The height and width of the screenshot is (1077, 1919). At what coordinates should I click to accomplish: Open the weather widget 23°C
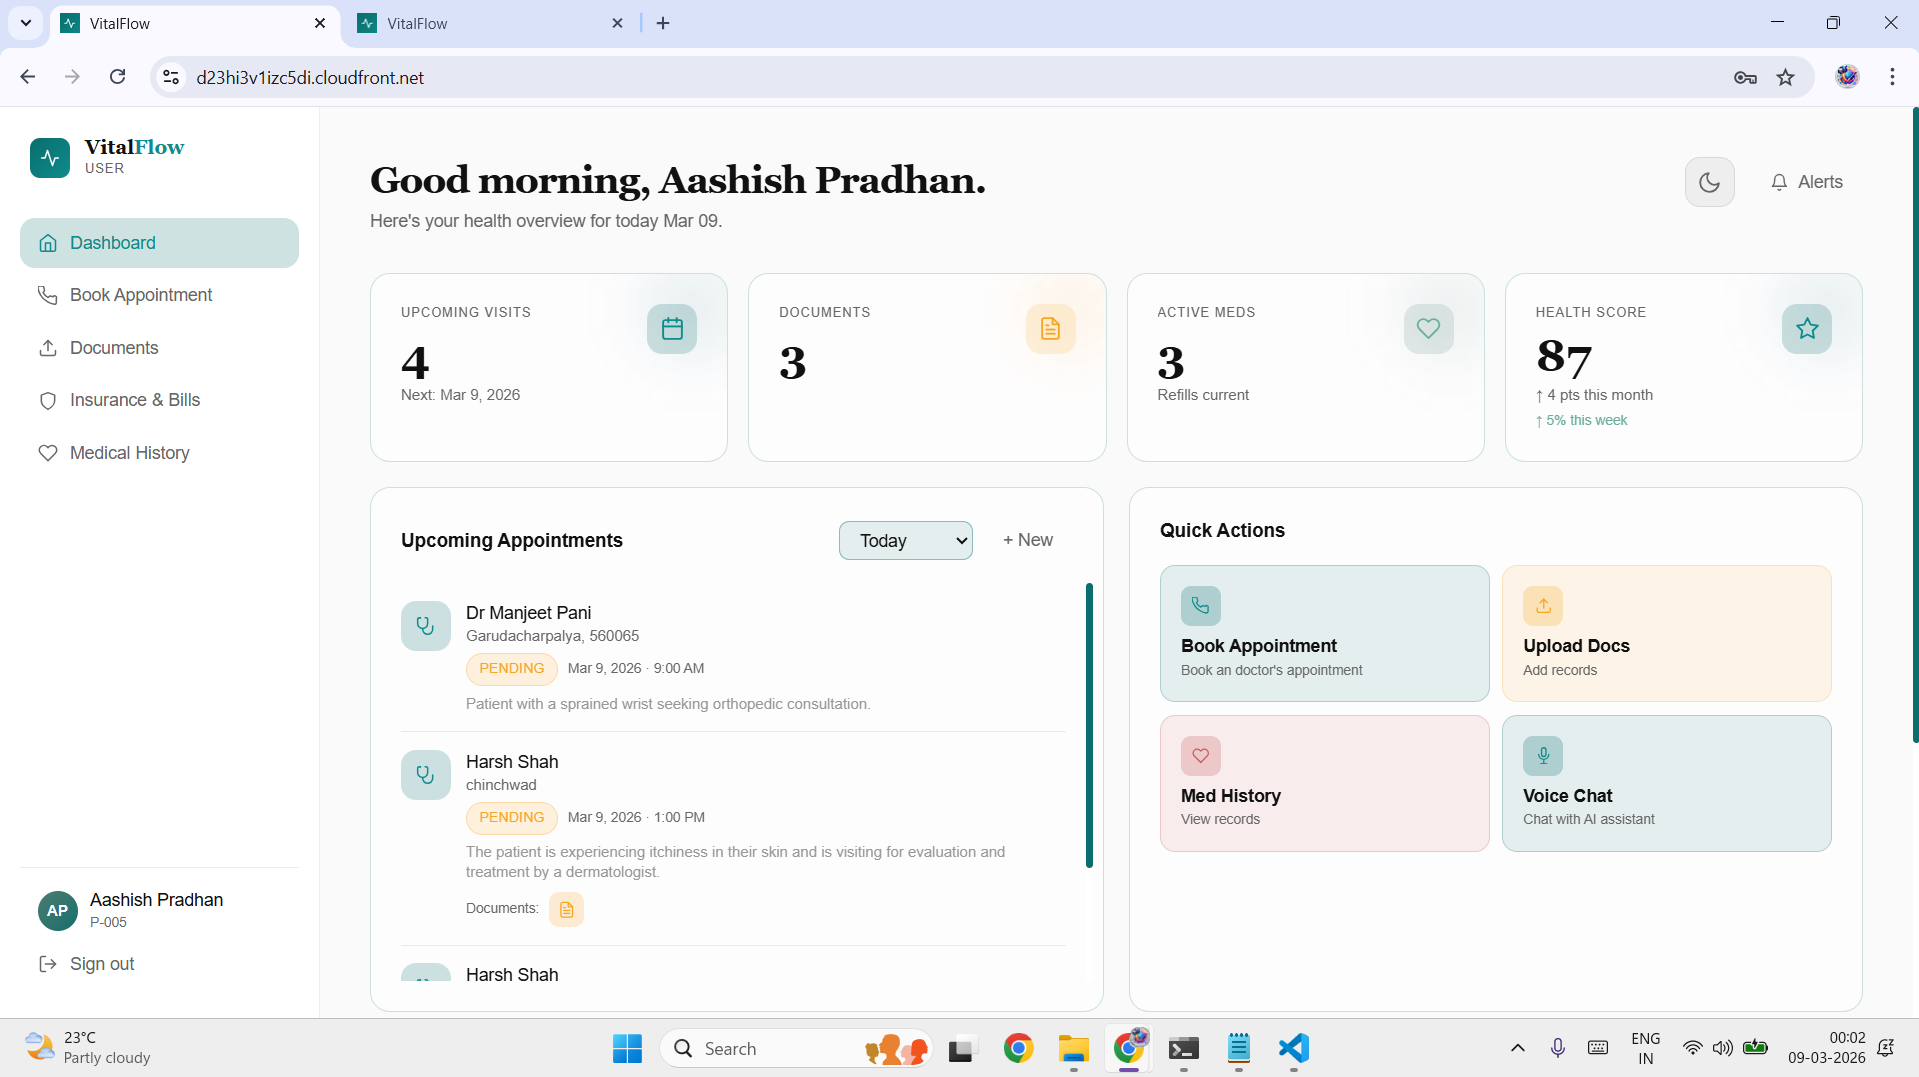(x=88, y=1048)
